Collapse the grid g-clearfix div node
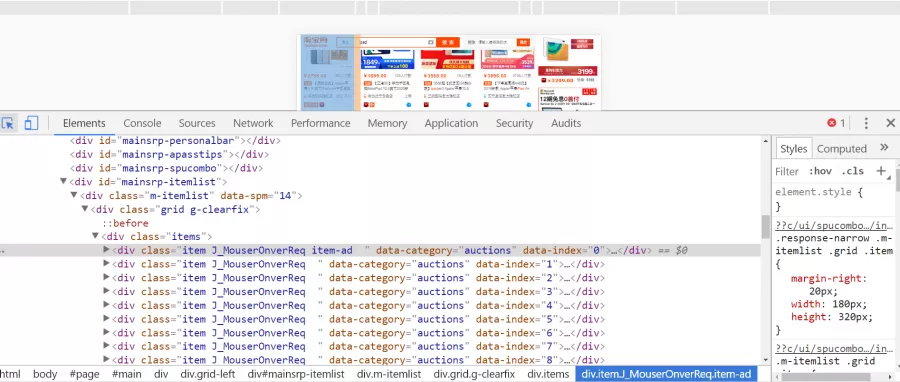The width and height of the screenshot is (900, 382). (x=84, y=209)
